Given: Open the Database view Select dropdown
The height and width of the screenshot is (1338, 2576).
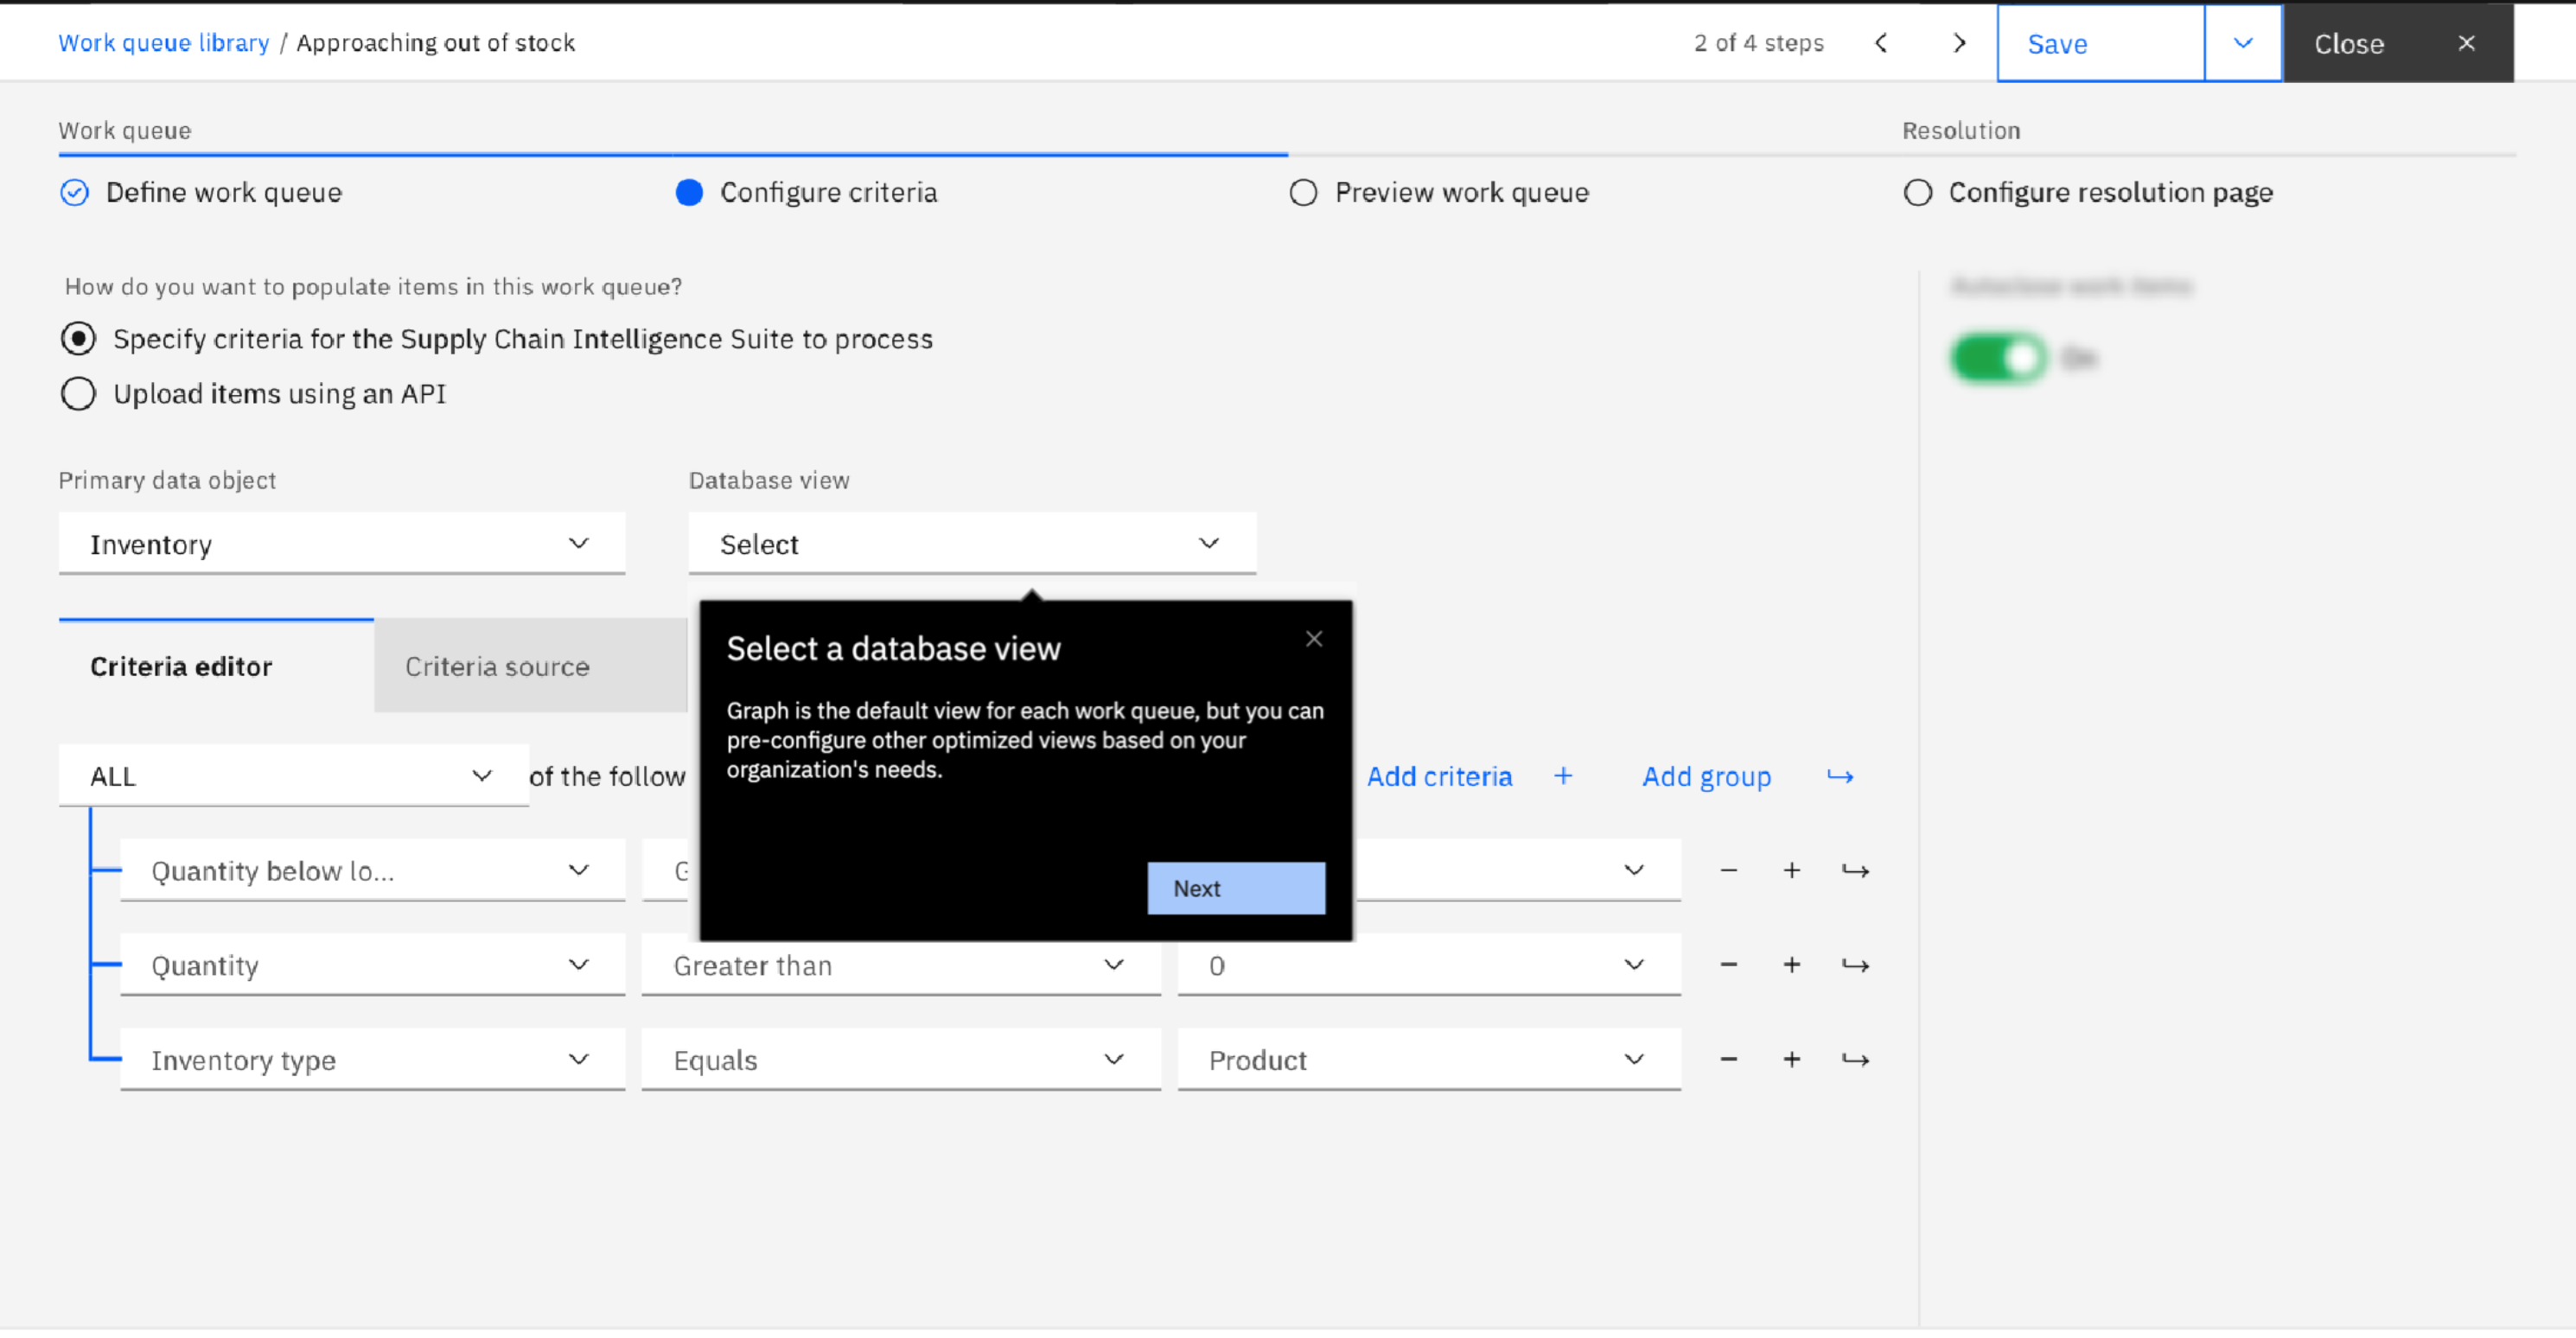Looking at the screenshot, I should coord(971,545).
